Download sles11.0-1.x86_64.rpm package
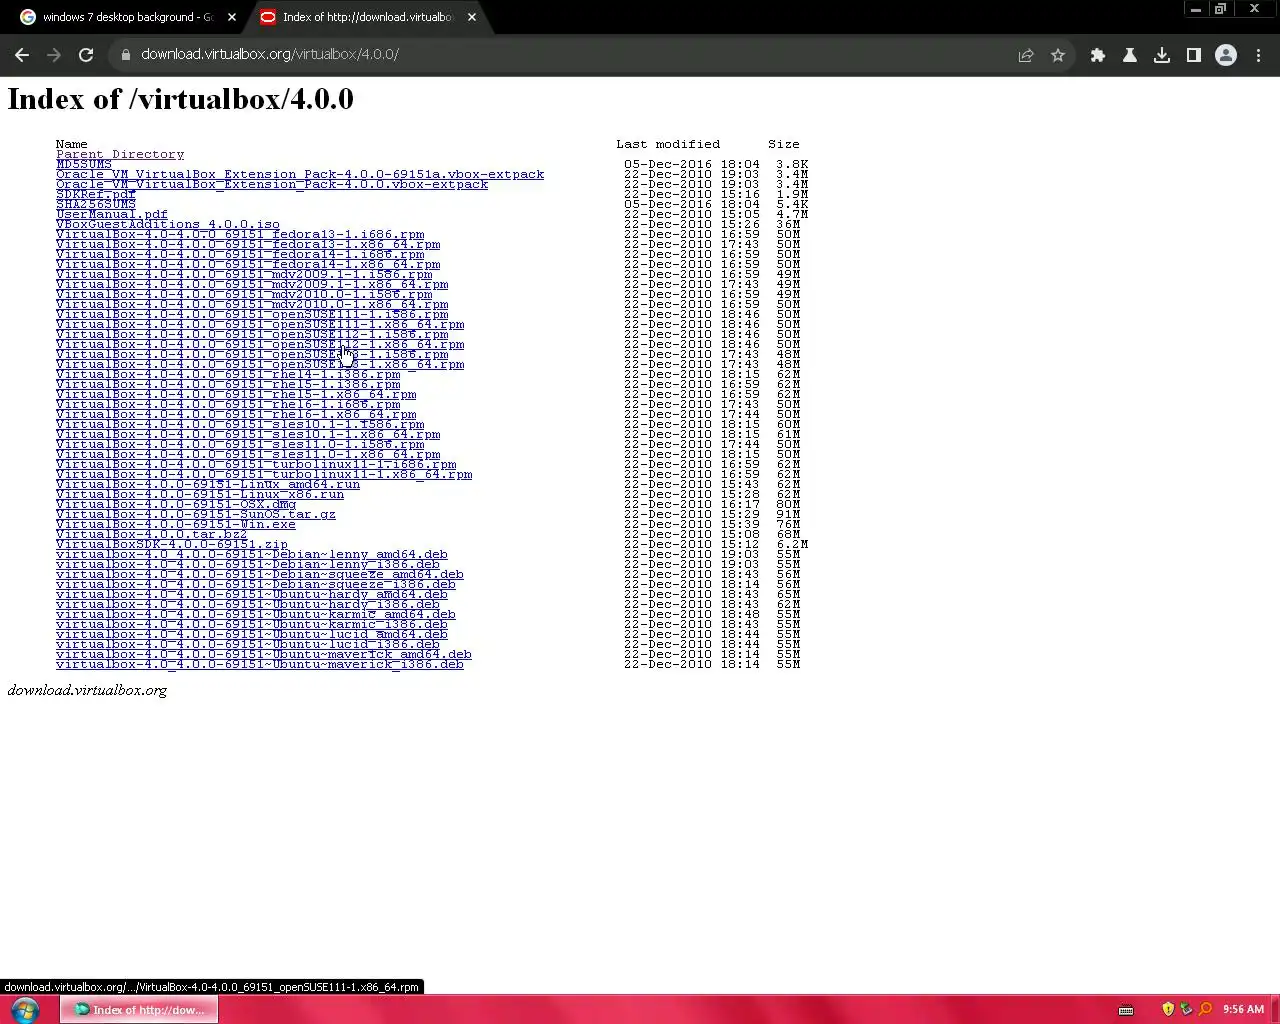 tap(248, 454)
